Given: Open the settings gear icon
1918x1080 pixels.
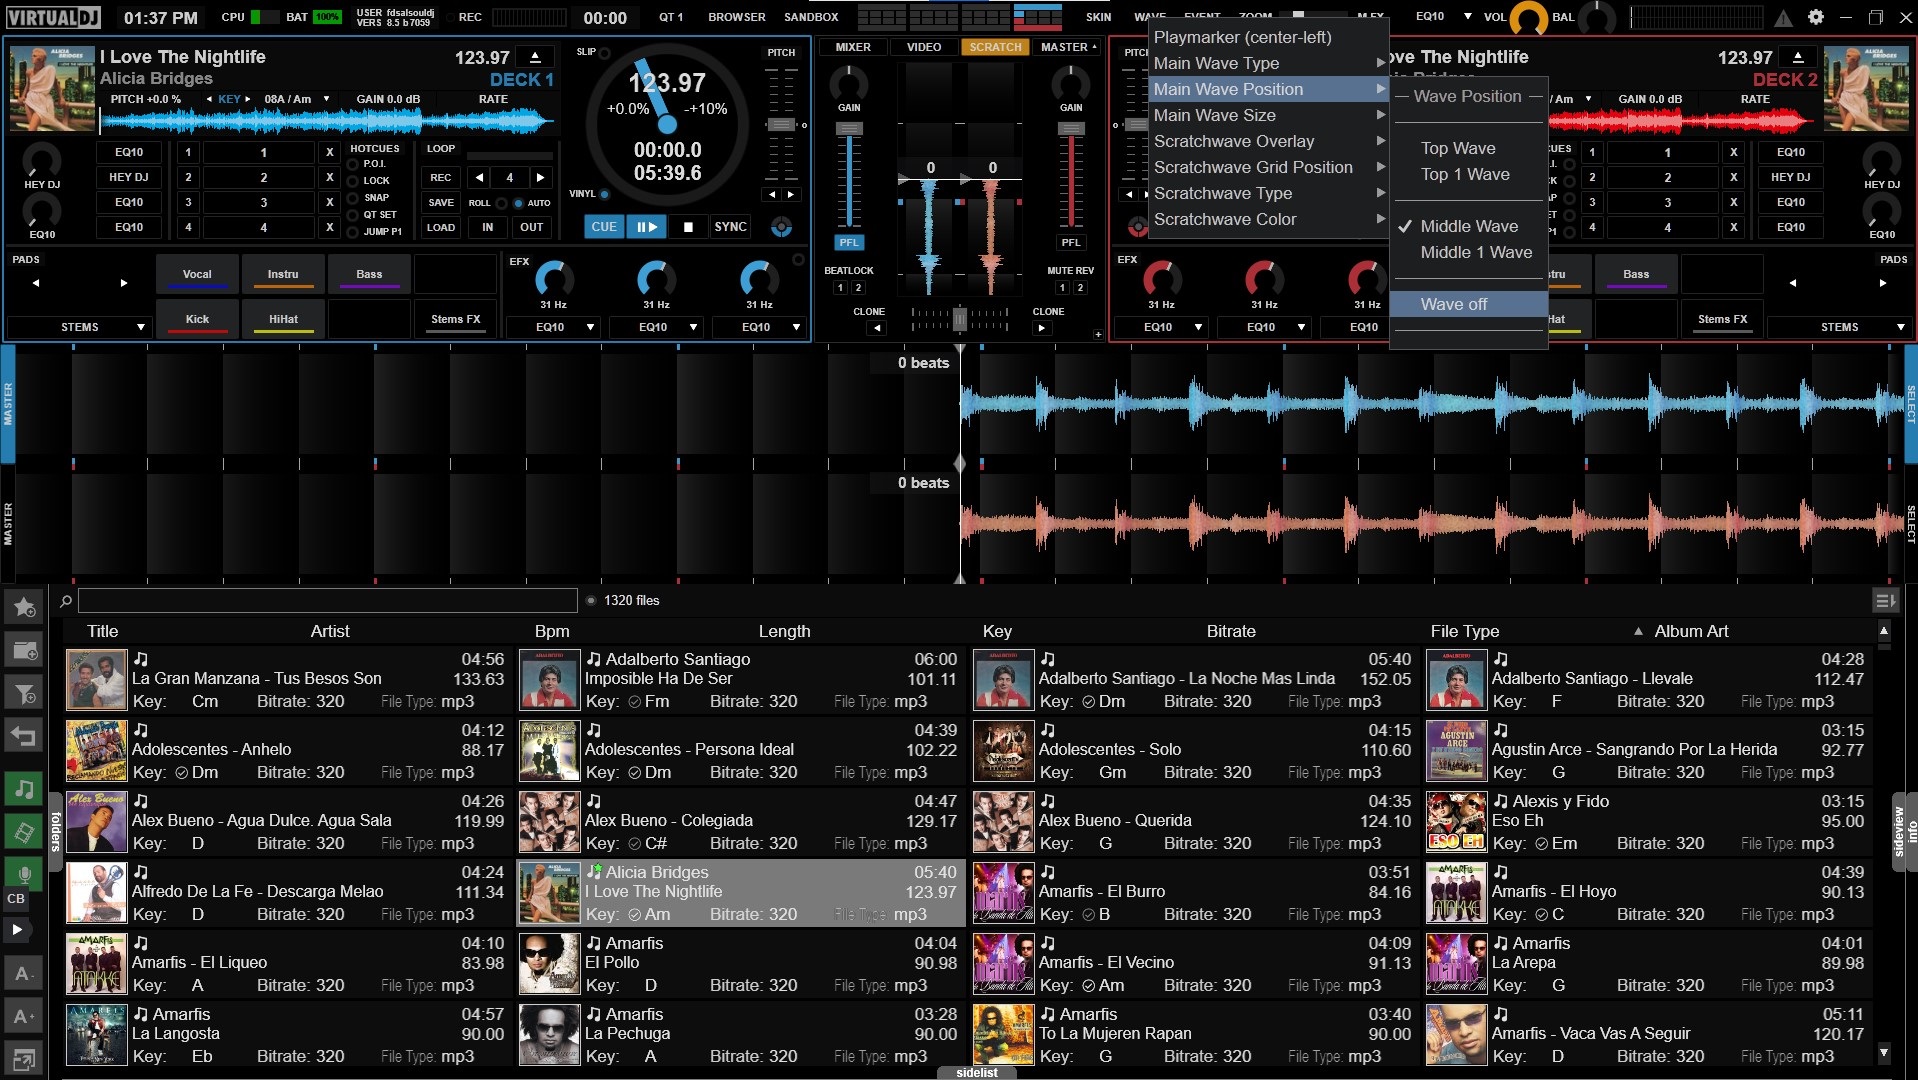Looking at the screenshot, I should coord(1816,17).
